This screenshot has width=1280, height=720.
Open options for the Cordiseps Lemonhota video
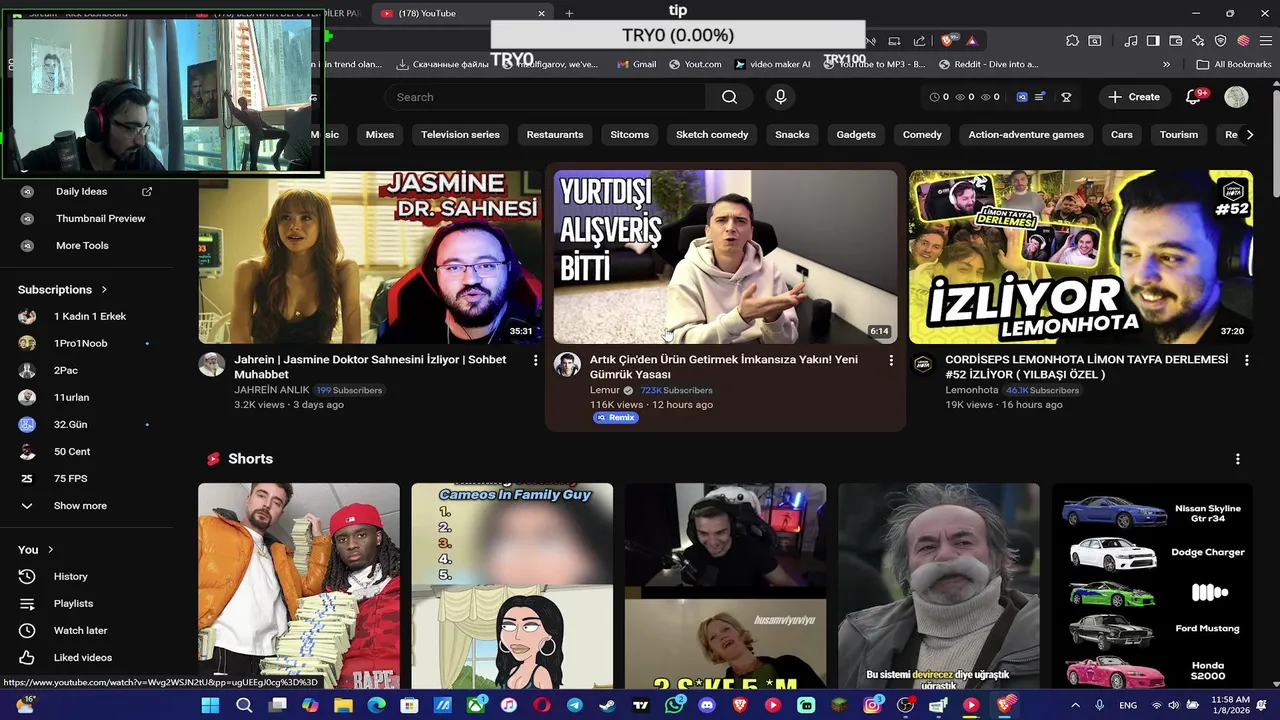[x=1246, y=360]
